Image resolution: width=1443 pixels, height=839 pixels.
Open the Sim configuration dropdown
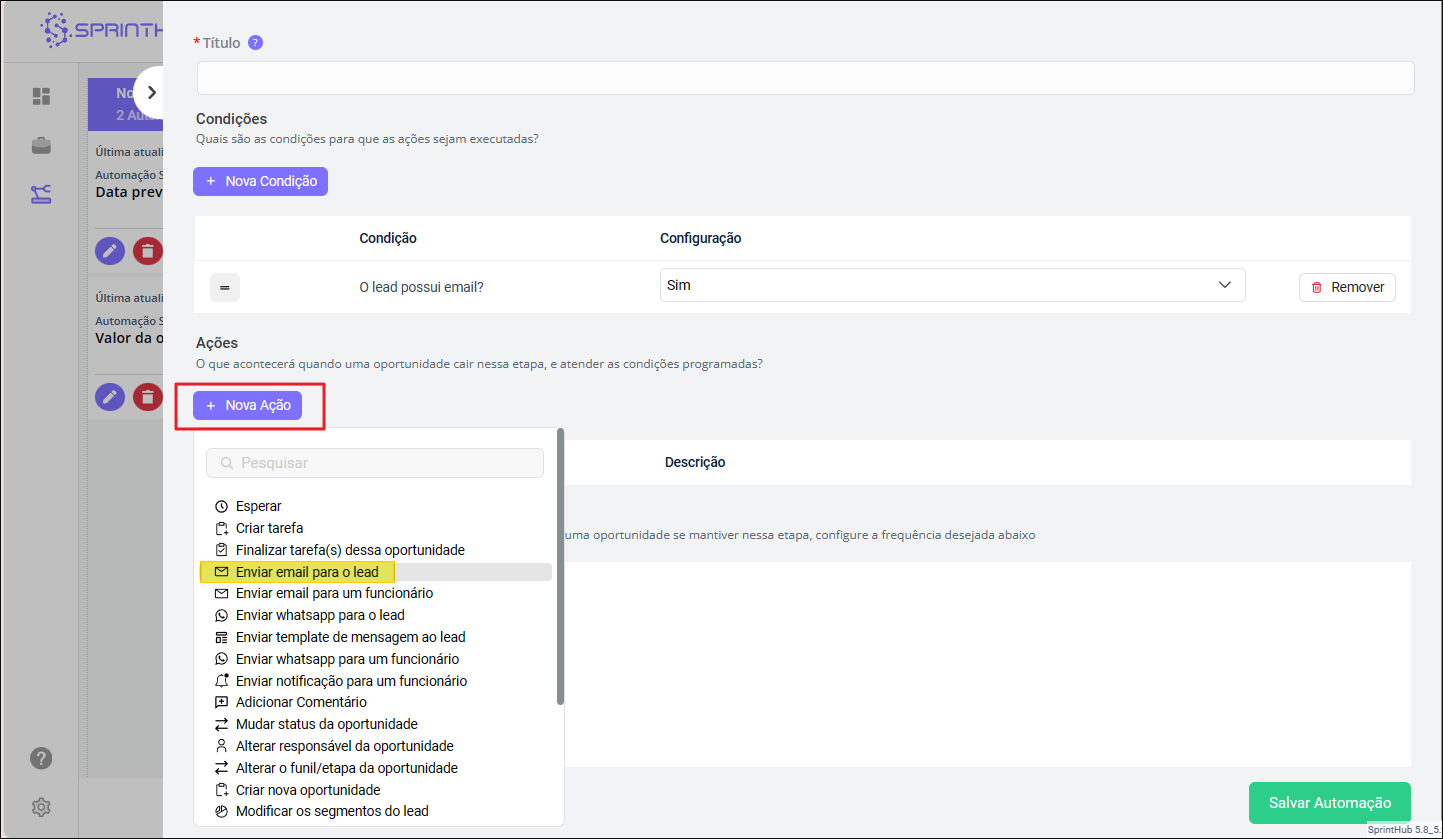(x=952, y=285)
